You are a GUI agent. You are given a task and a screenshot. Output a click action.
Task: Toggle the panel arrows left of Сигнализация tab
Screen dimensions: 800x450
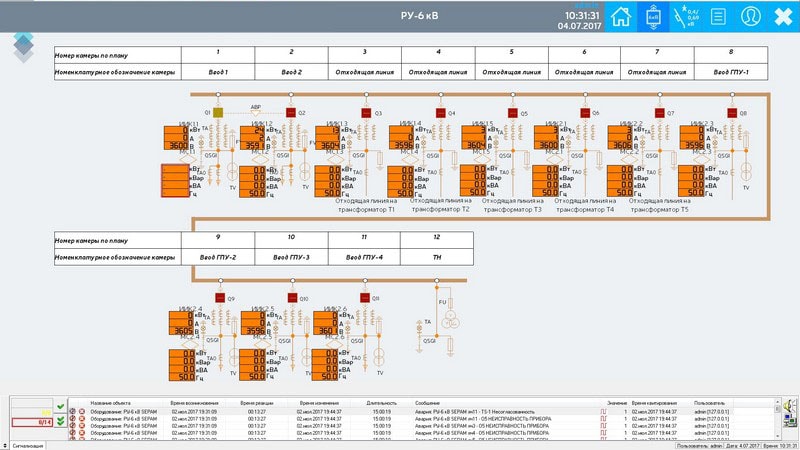pos(5,446)
